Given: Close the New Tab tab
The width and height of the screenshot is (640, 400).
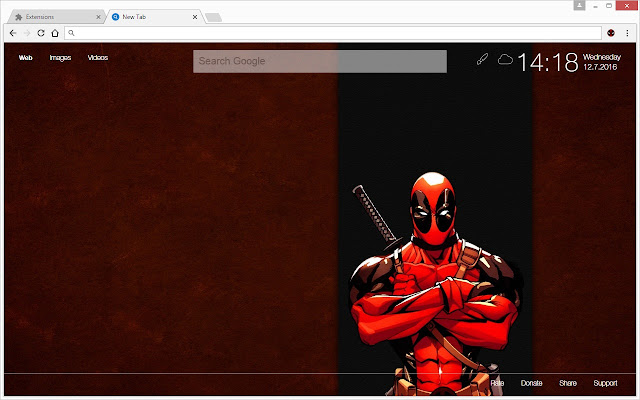Looking at the screenshot, I should [x=195, y=17].
